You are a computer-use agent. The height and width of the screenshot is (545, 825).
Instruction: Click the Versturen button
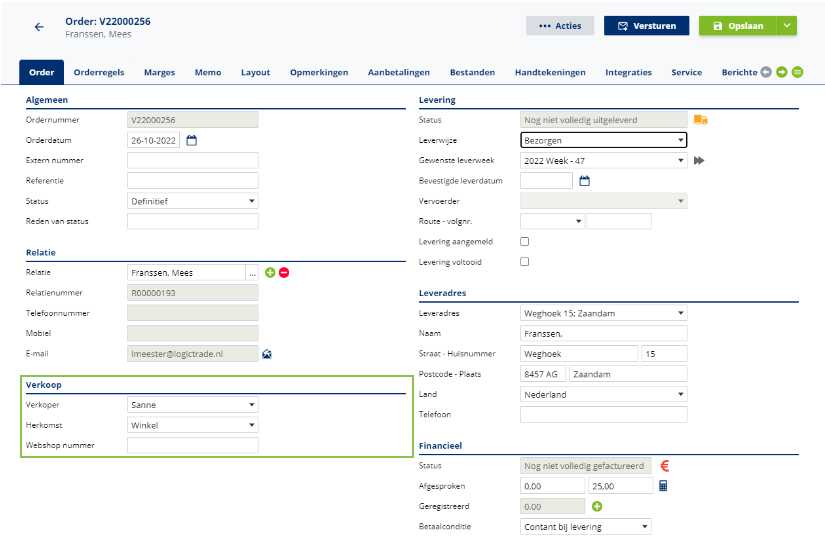pos(646,26)
